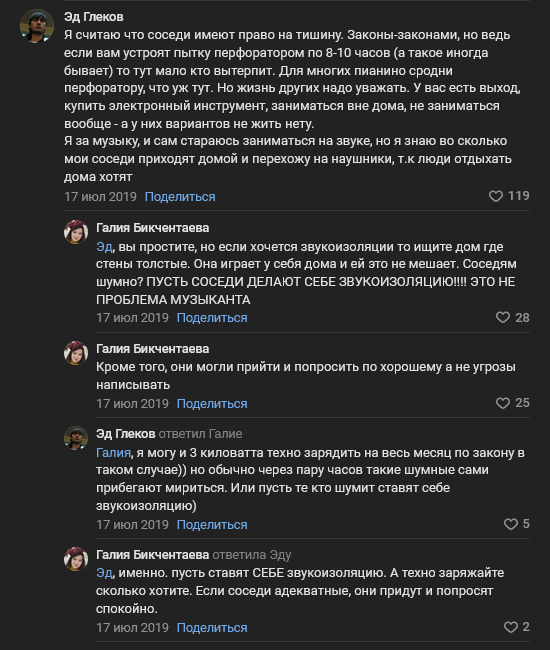
Task: Open Галия Бикчентаева's name on first reply
Action: tap(153, 228)
